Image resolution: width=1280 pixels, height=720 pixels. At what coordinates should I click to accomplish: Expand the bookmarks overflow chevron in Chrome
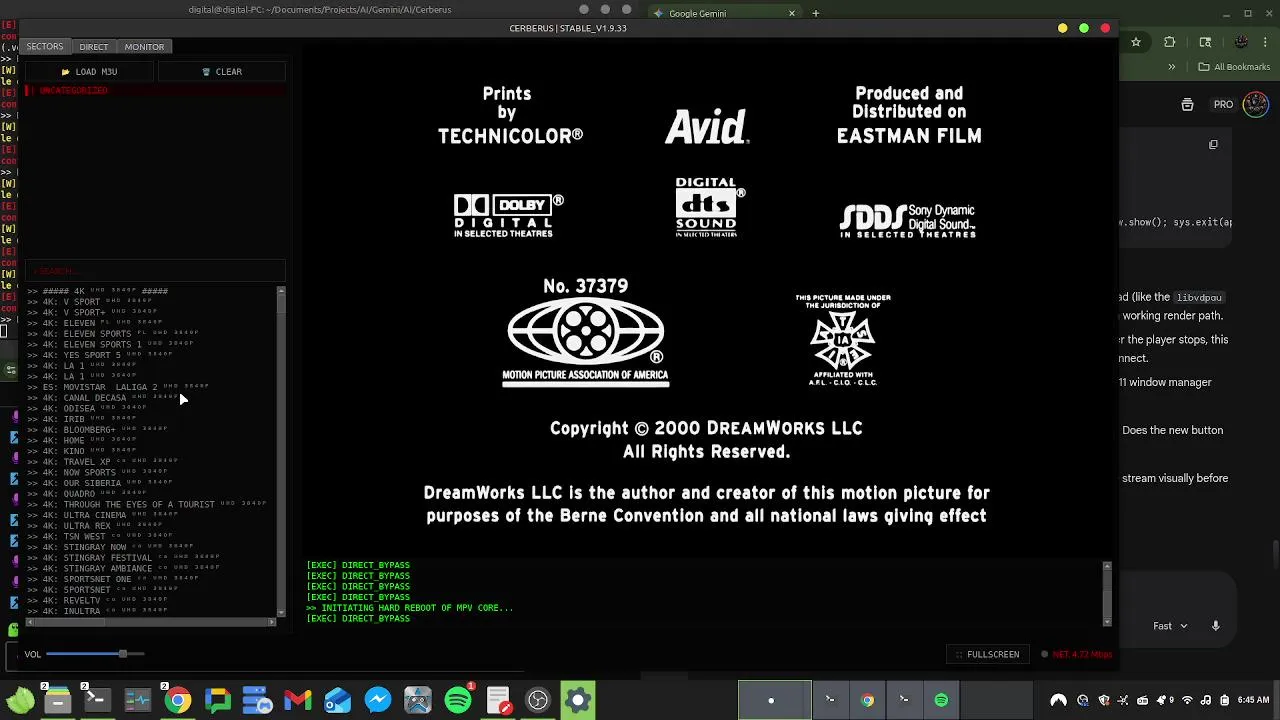pos(1172,67)
